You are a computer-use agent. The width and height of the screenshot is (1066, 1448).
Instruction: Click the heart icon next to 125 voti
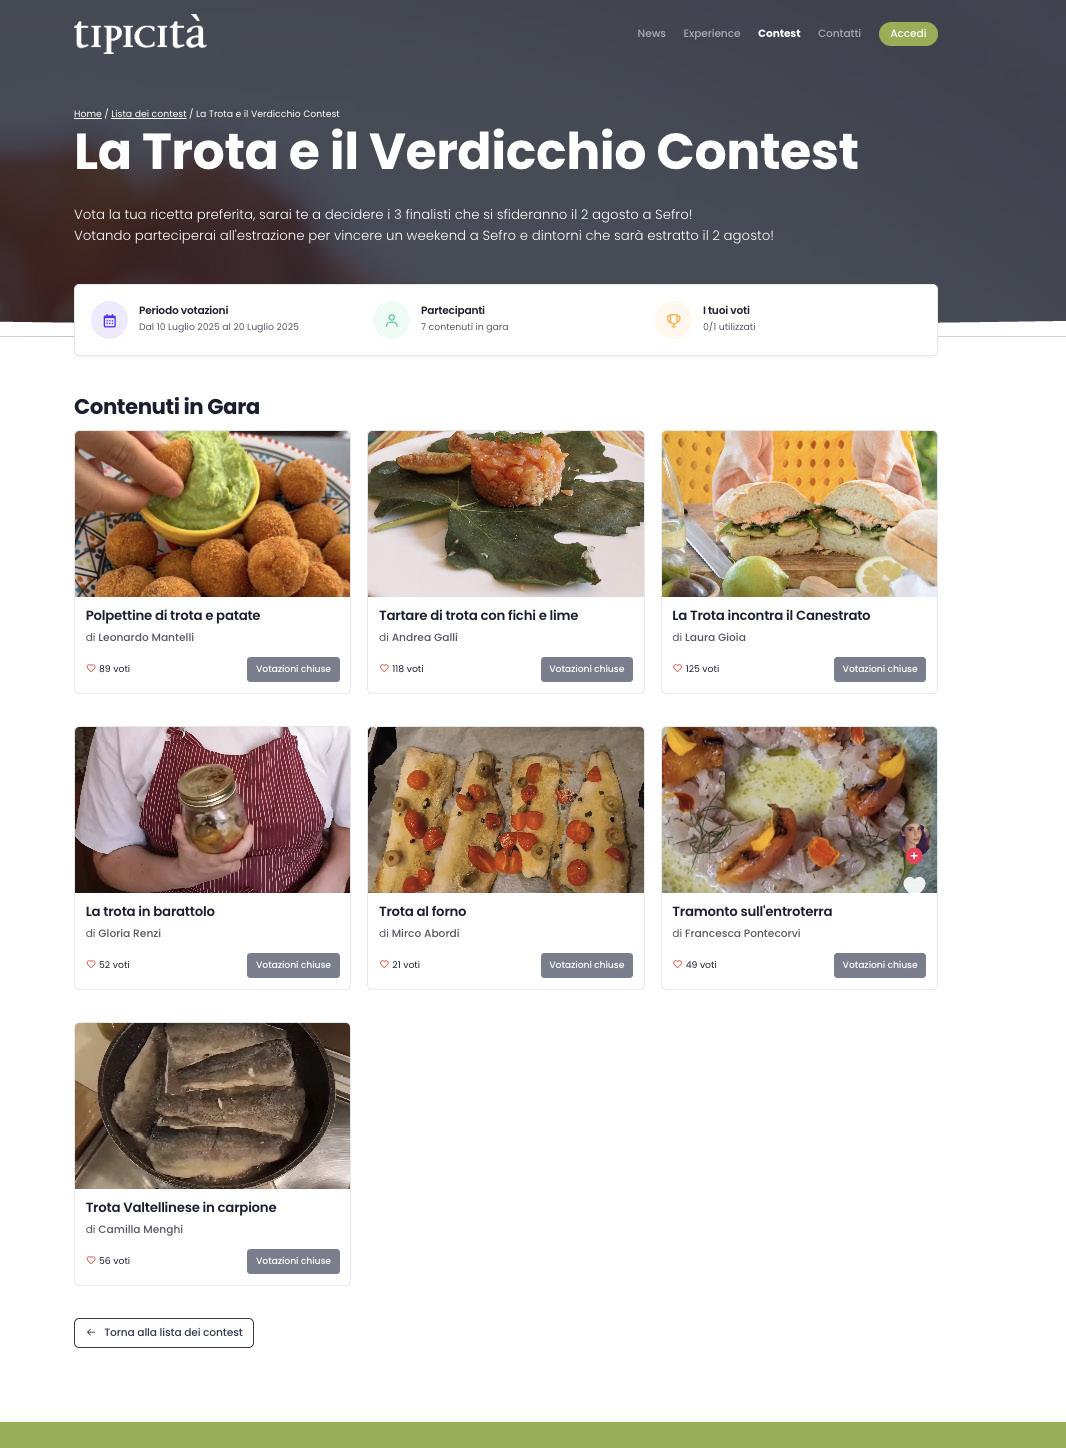[x=677, y=668]
